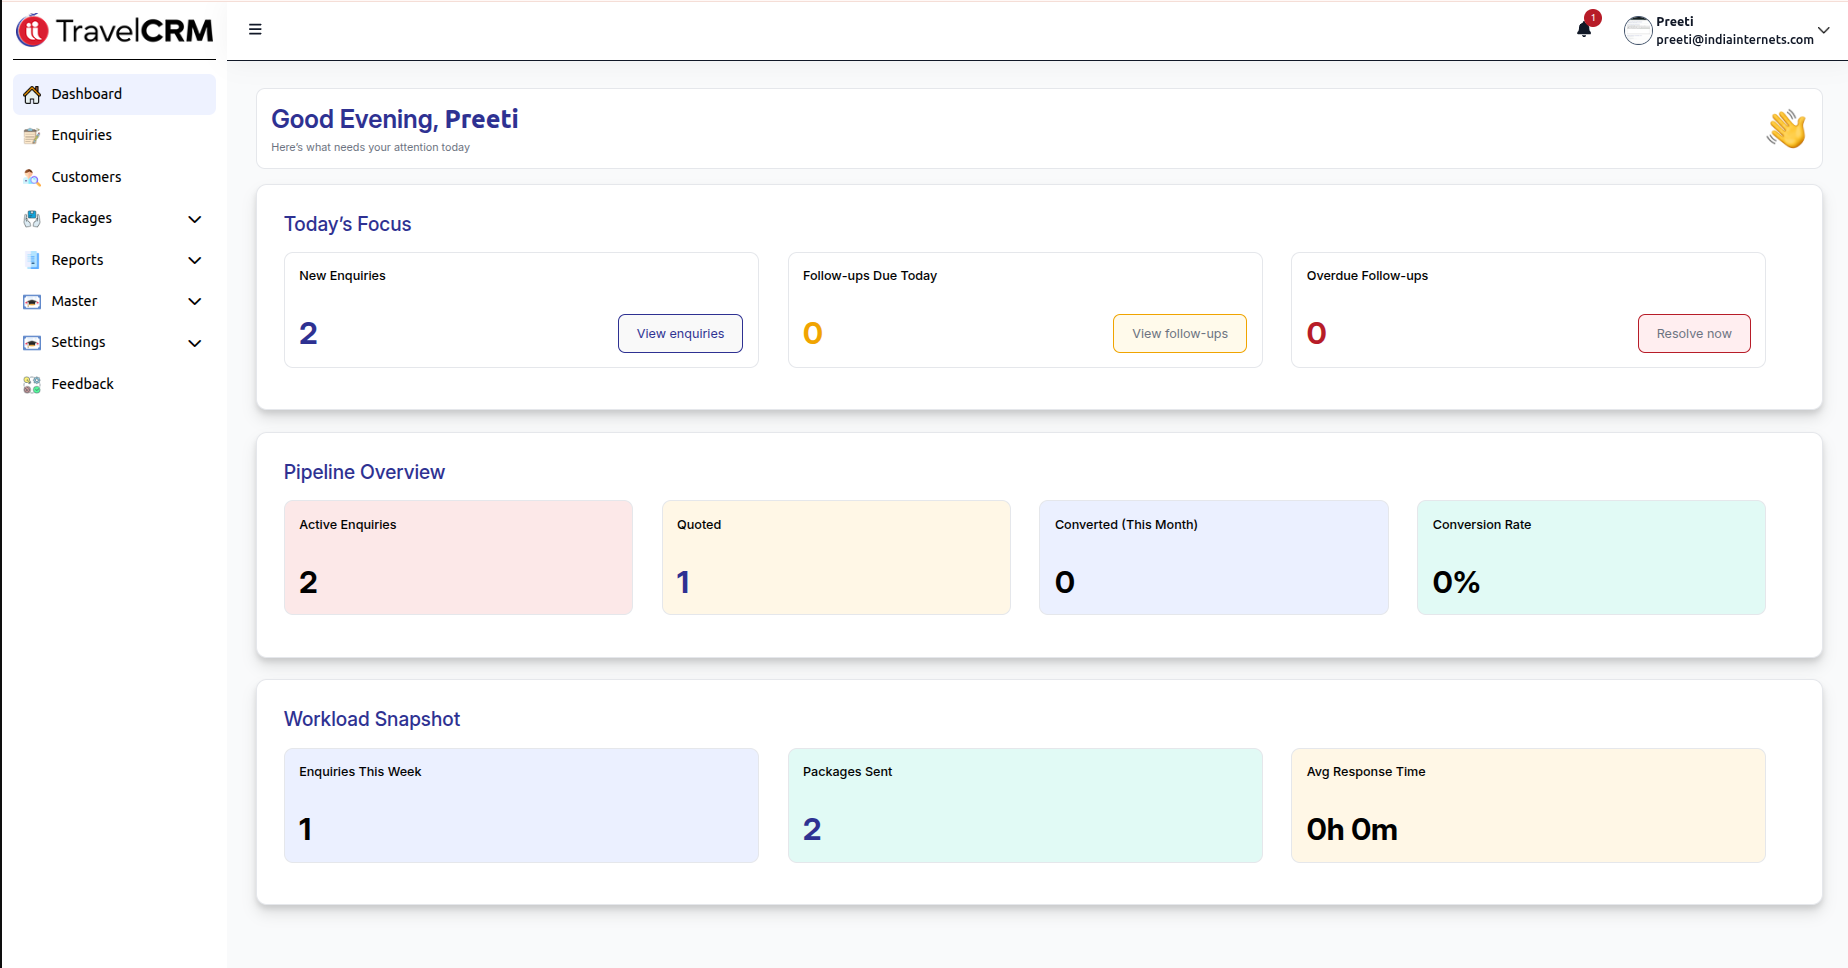Toggle the hamburger sidebar menu
This screenshot has width=1848, height=968.
pyautogui.click(x=255, y=30)
